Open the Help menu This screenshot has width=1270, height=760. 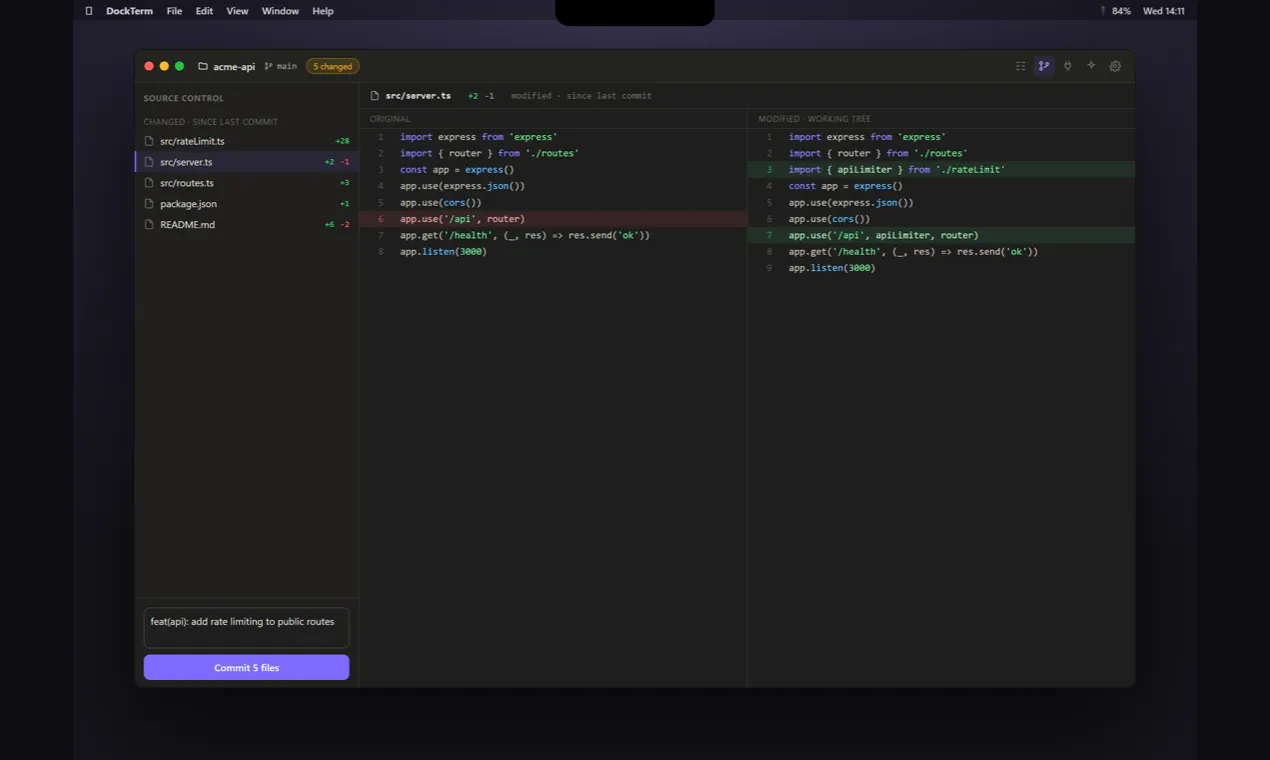click(x=323, y=11)
